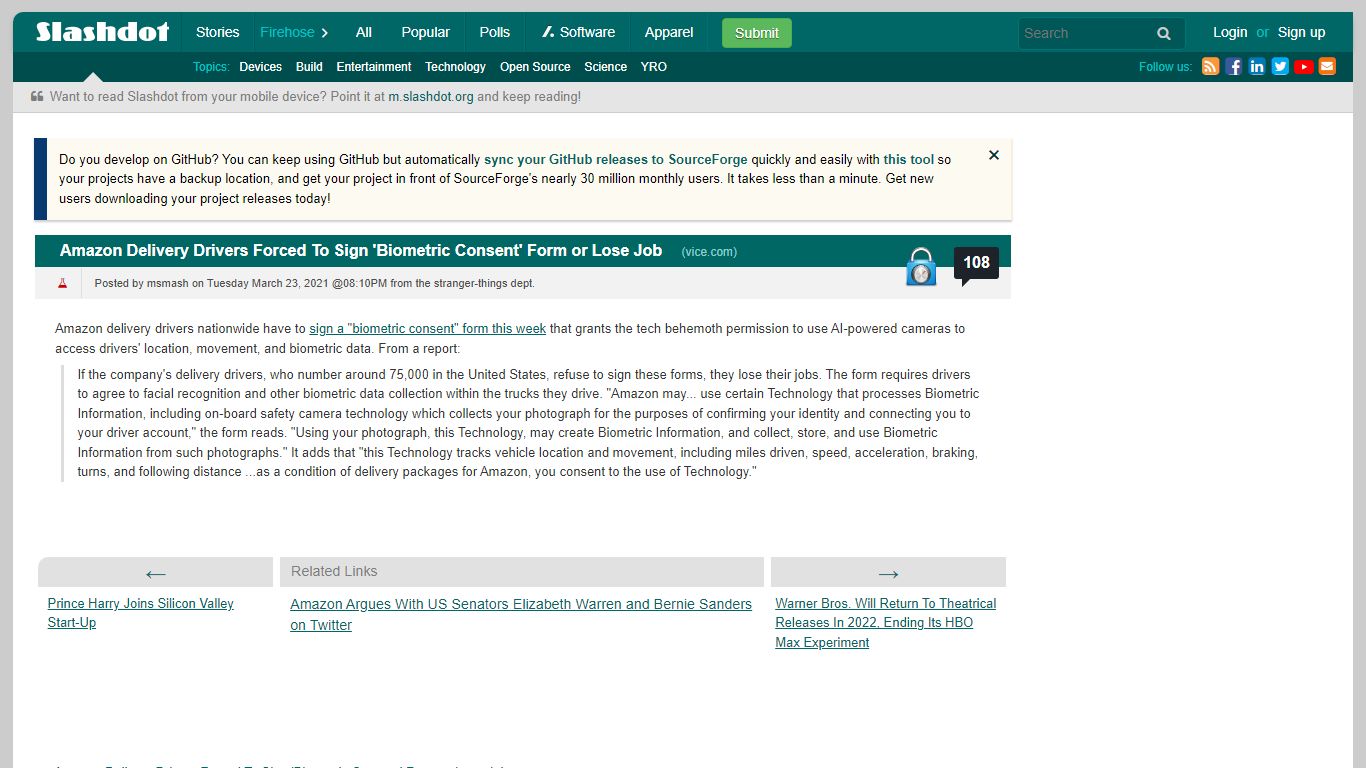Click the Sign up link

point(1301,32)
